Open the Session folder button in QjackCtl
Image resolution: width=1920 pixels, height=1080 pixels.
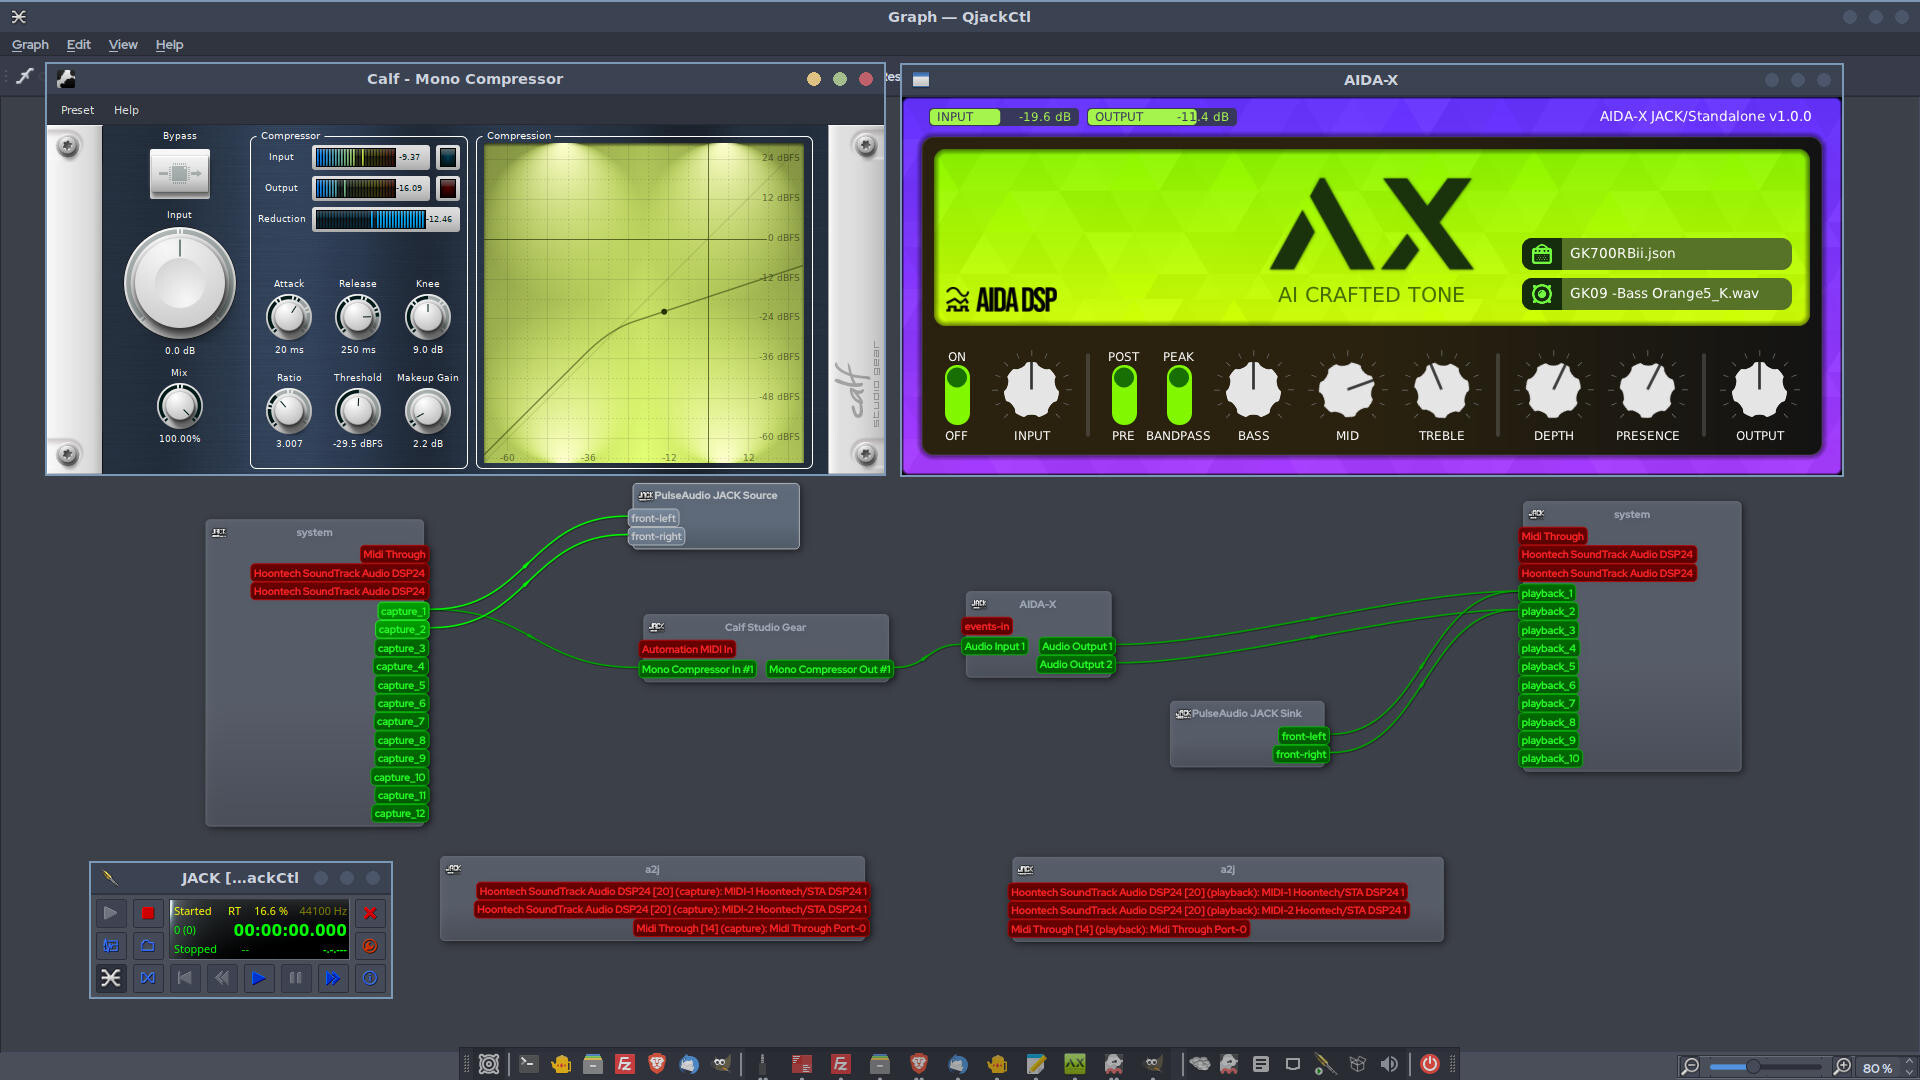coord(147,945)
